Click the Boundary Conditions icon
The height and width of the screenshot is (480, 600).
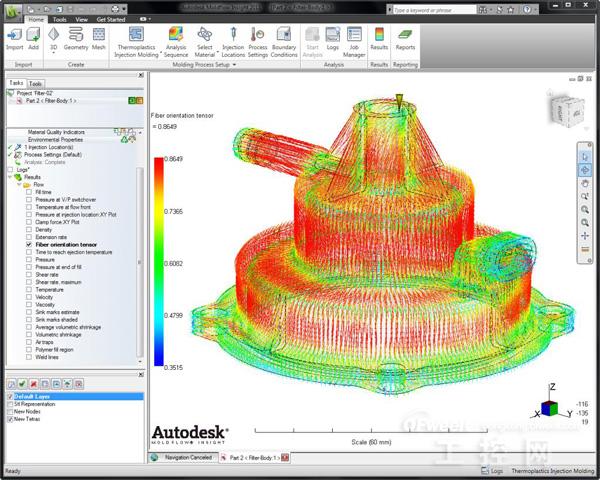click(x=284, y=38)
